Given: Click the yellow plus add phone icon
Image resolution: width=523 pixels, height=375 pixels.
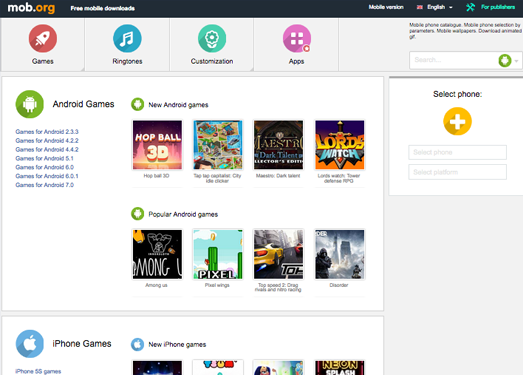Looking at the screenshot, I should (457, 121).
